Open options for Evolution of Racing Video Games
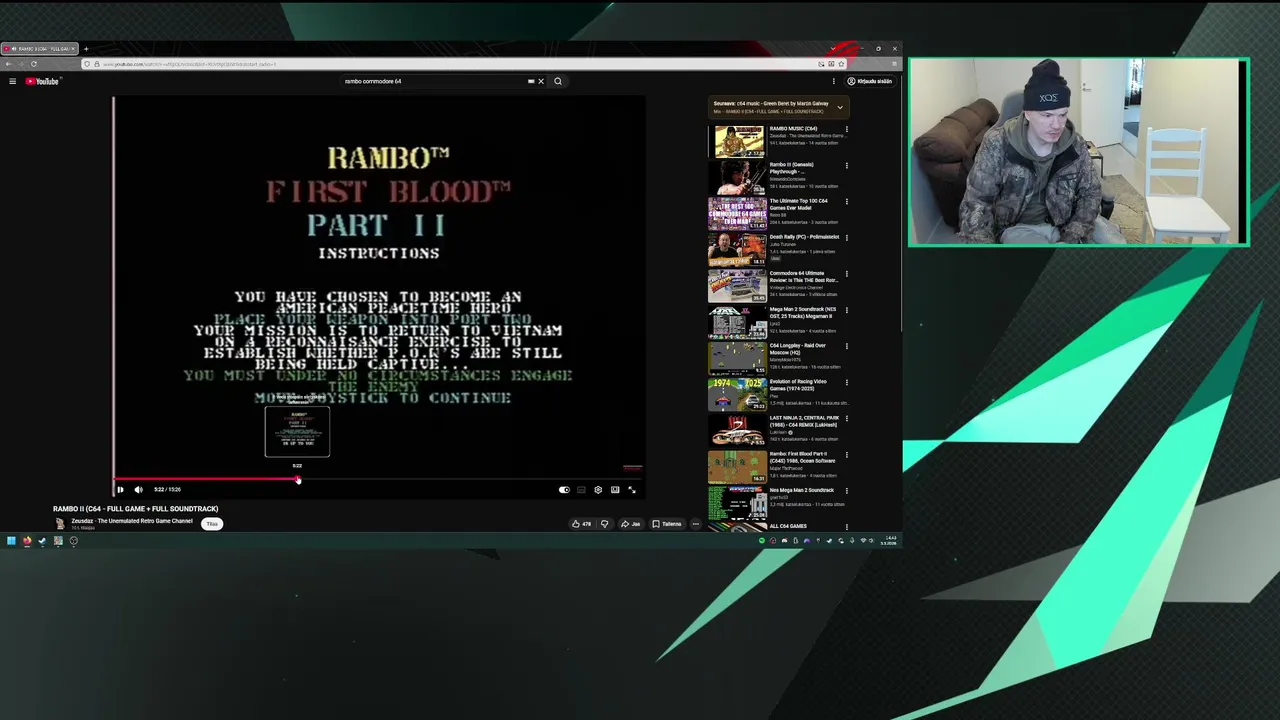Viewport: 1280px width, 720px height. click(846, 382)
